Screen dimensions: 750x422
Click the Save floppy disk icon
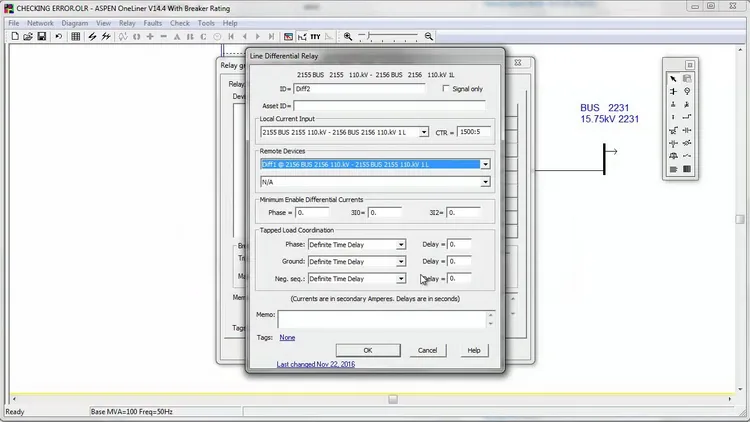tap(42, 36)
